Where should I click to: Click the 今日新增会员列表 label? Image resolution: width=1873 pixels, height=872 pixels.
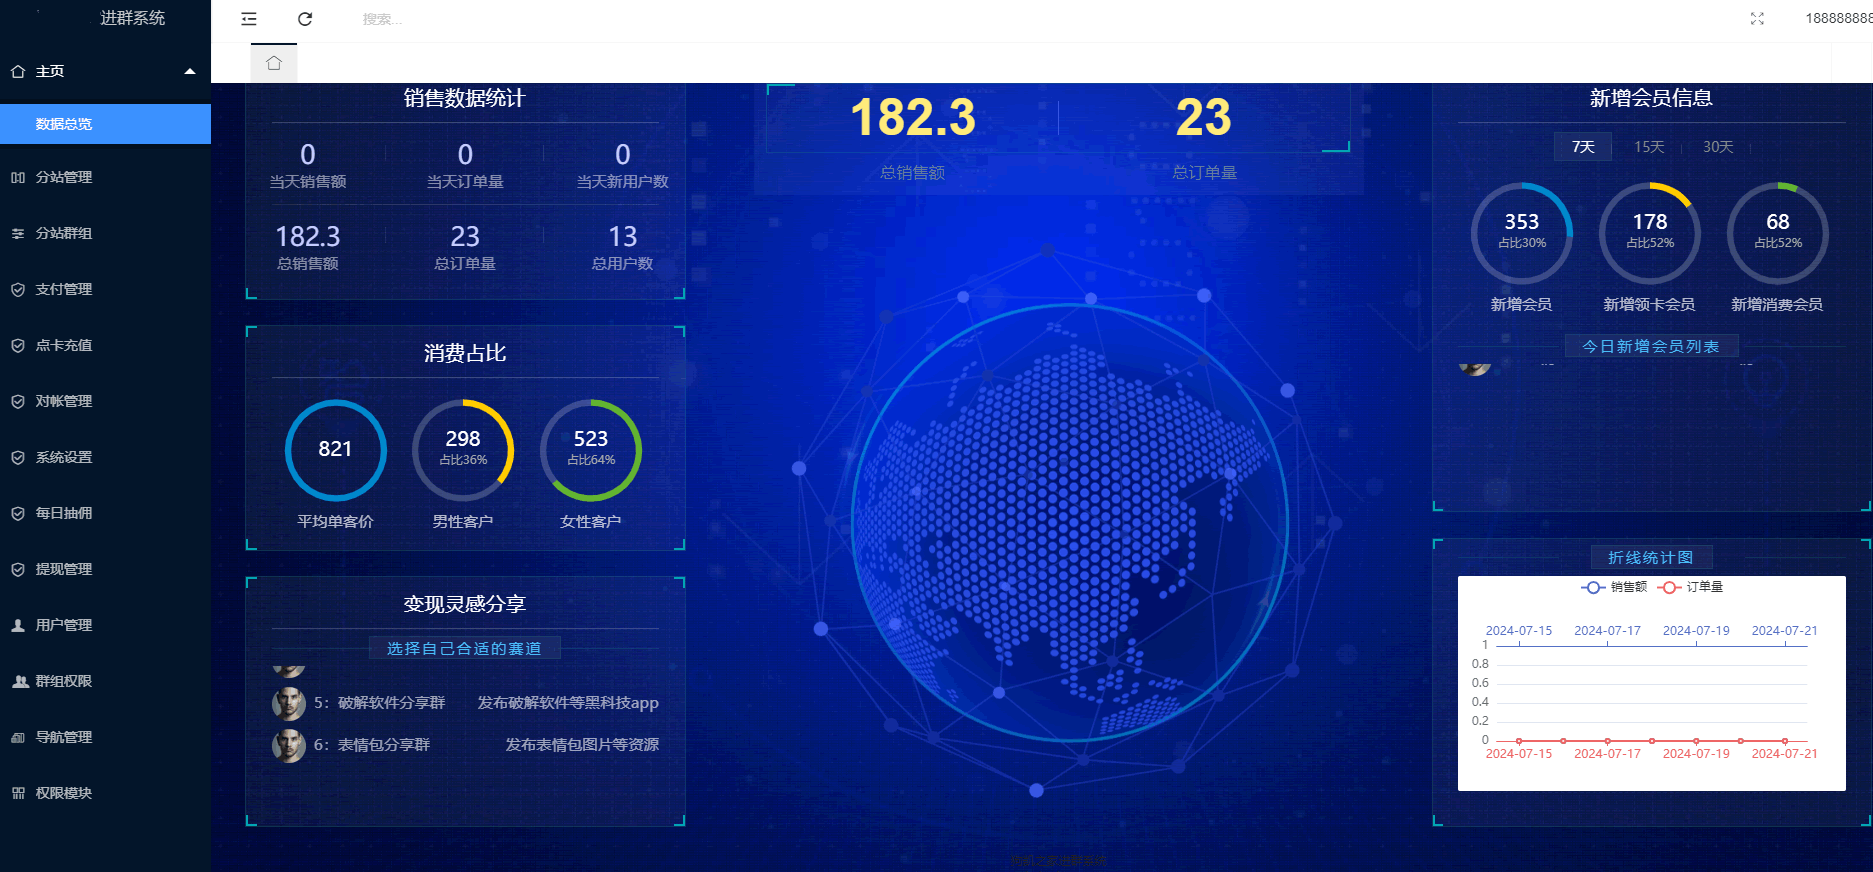[x=1650, y=346]
